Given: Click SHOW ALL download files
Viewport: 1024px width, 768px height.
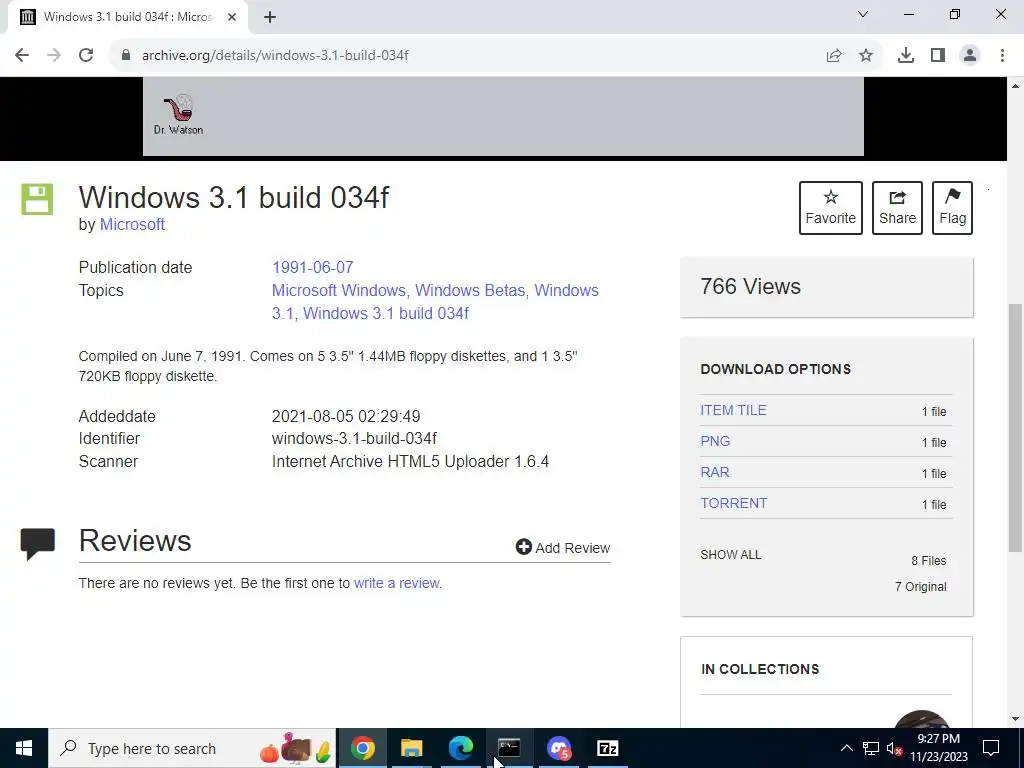Looking at the screenshot, I should pos(731,554).
